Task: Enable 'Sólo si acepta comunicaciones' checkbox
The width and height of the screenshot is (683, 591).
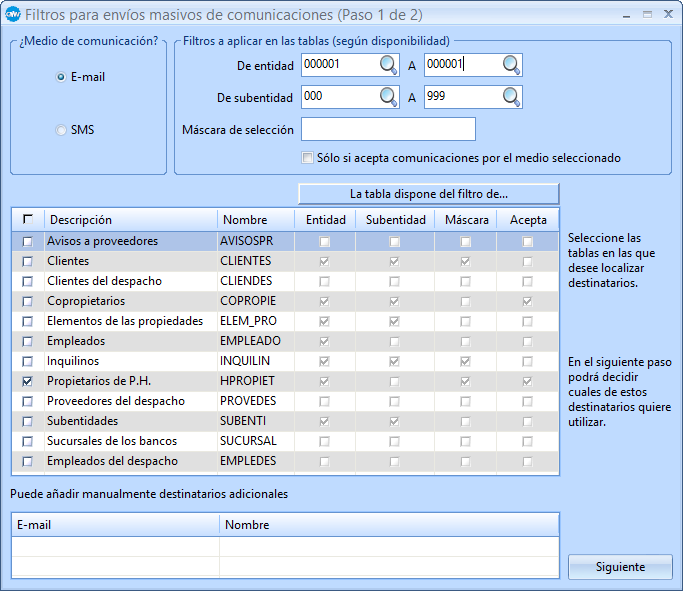Action: click(308, 158)
